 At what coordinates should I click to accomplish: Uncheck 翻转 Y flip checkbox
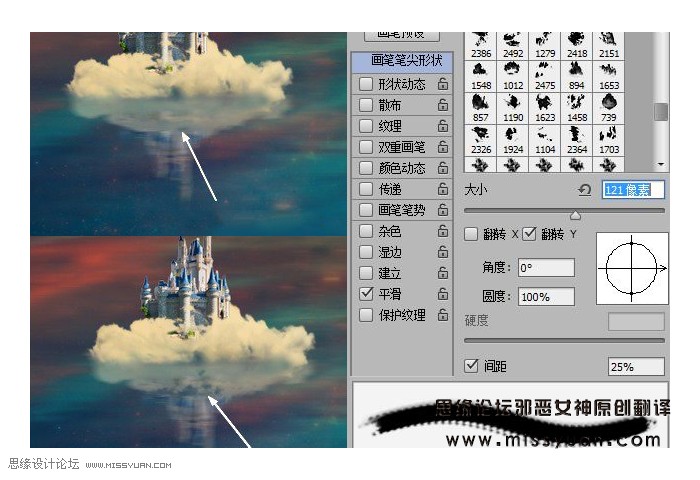coord(529,234)
